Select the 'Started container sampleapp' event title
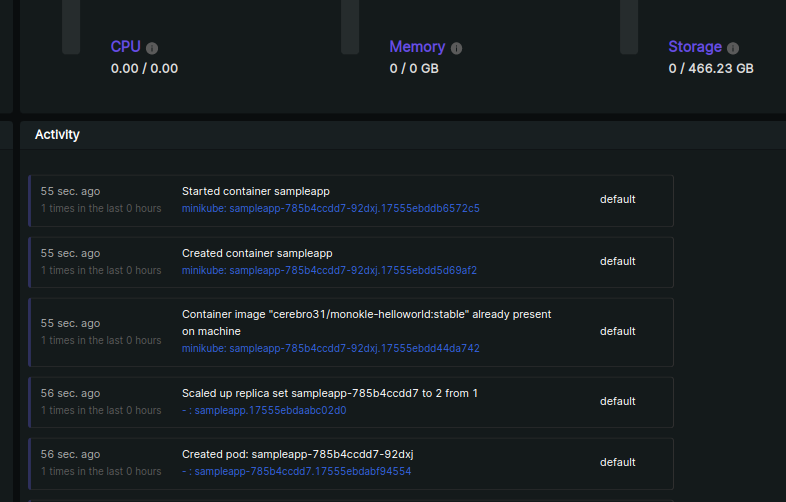Image resolution: width=786 pixels, height=502 pixels. point(255,191)
